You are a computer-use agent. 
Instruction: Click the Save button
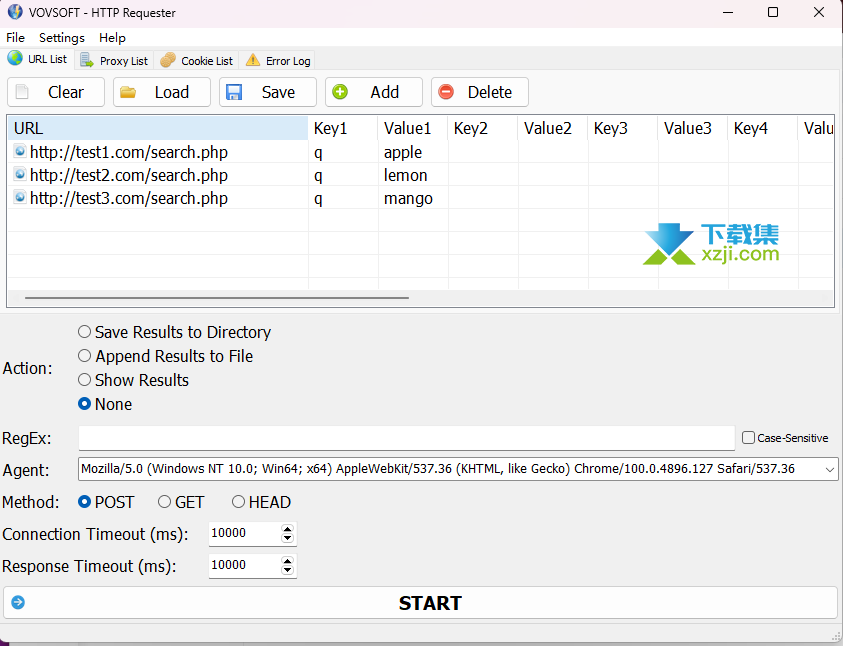[268, 92]
